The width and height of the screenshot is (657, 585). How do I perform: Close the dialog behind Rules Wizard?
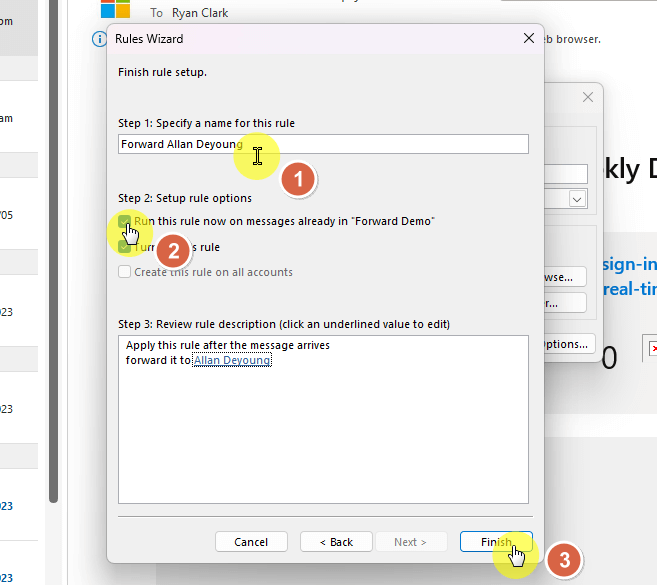[588, 97]
